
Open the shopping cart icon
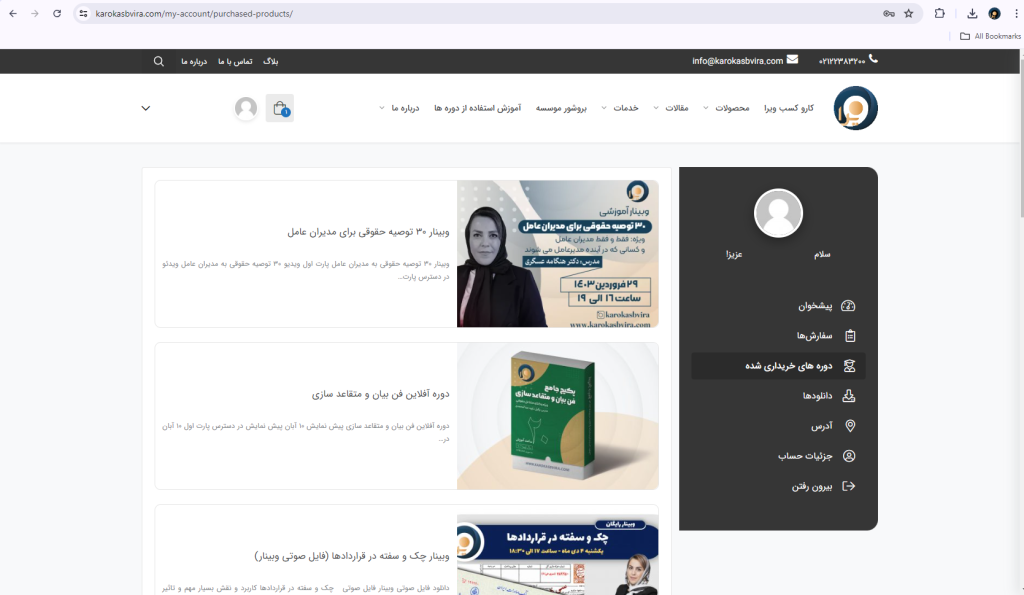pos(280,108)
